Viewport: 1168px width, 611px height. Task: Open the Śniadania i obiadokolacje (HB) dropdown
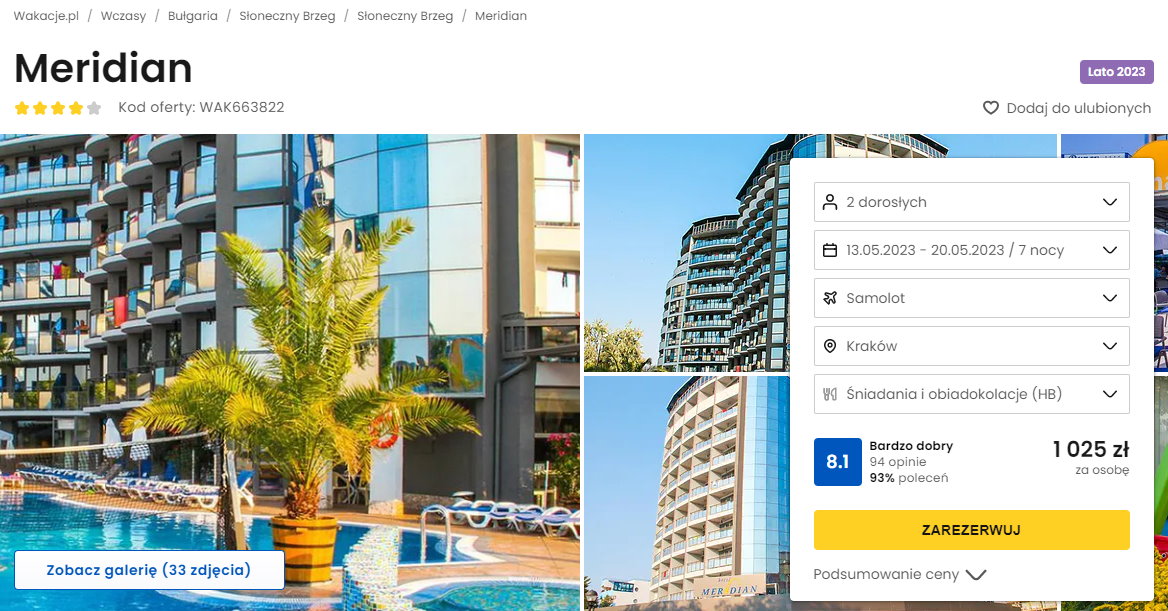(971, 394)
